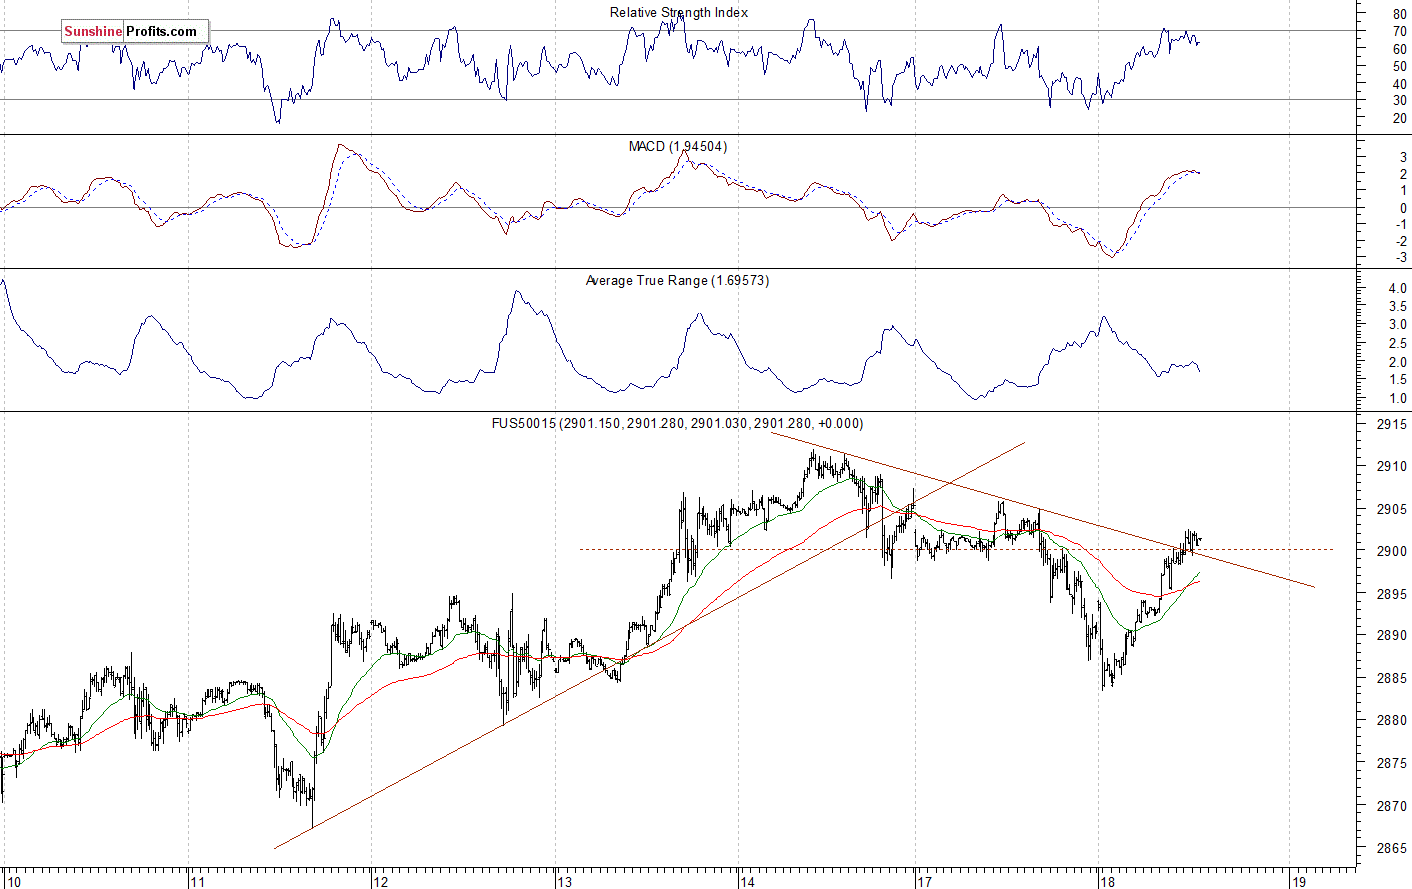
Task: Select date label 17 on time axis
Action: (925, 881)
